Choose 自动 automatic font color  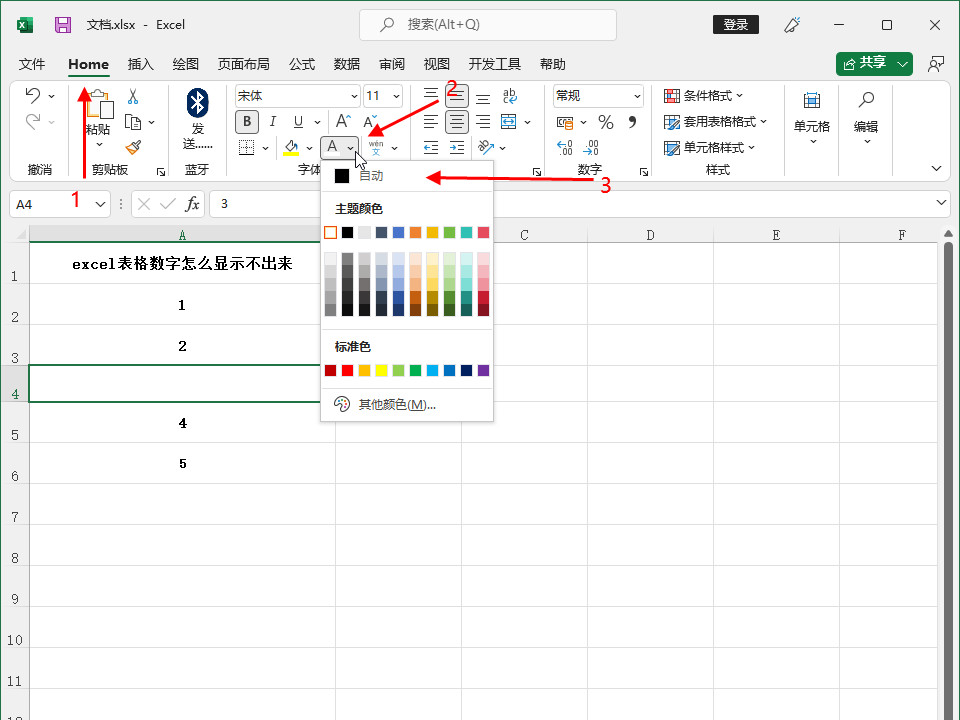(x=407, y=176)
